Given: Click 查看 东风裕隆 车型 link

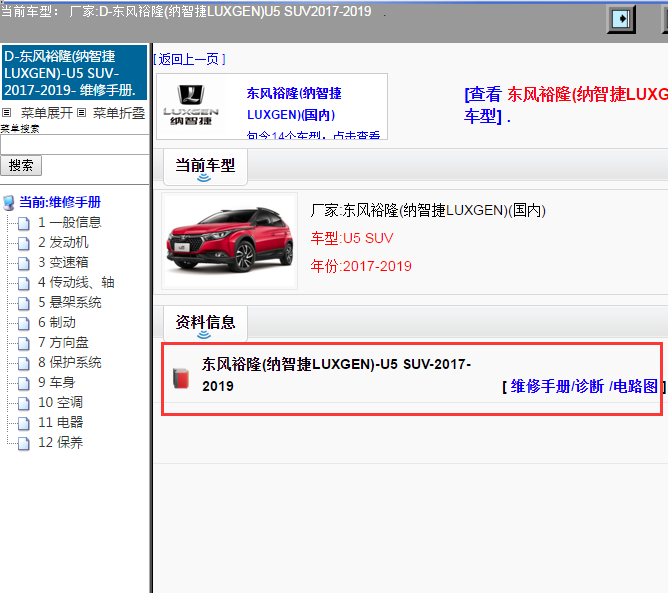Looking at the screenshot, I should tap(566, 105).
